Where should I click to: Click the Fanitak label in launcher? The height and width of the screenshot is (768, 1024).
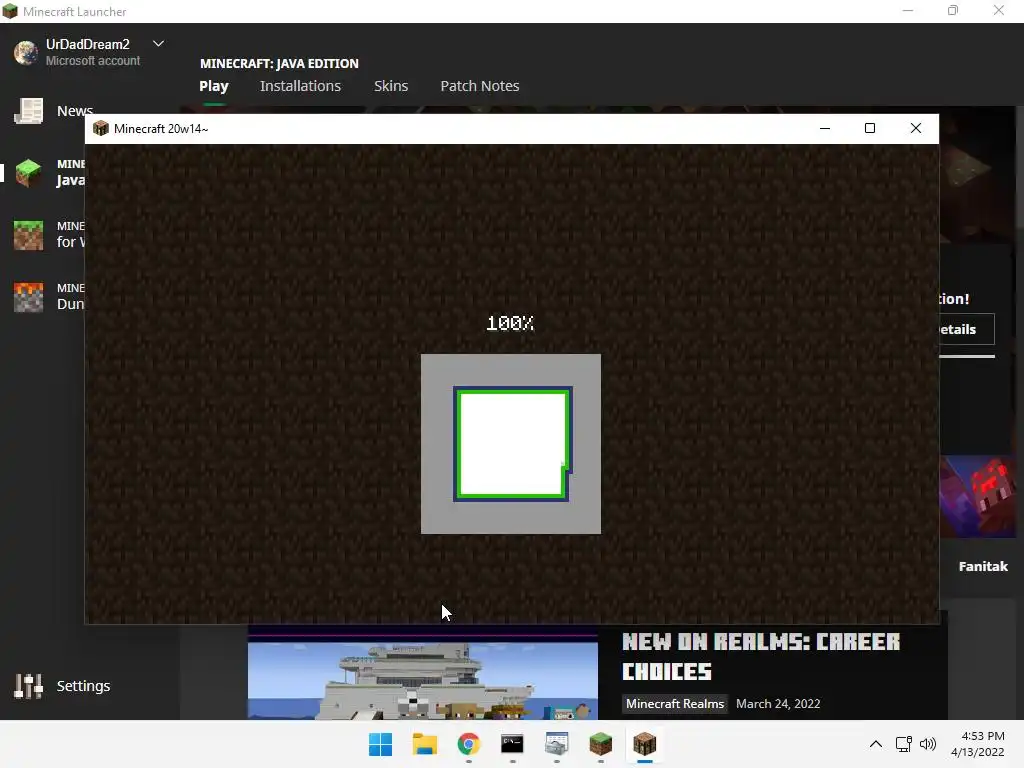point(983,567)
